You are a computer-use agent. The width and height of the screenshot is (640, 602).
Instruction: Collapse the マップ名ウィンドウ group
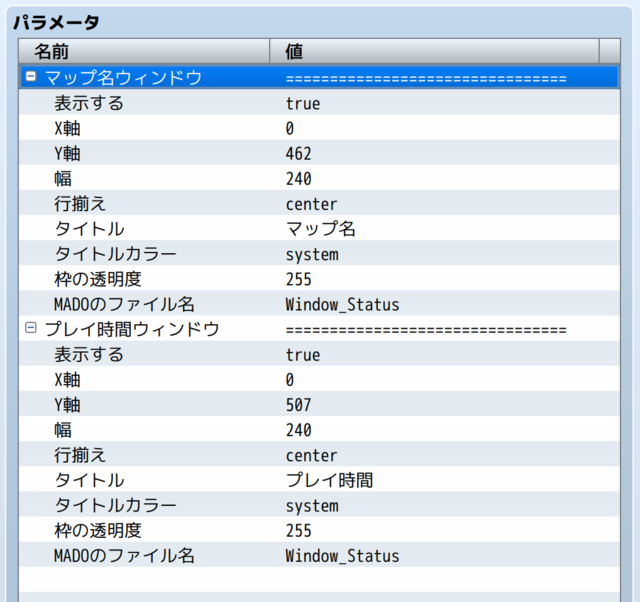31,76
